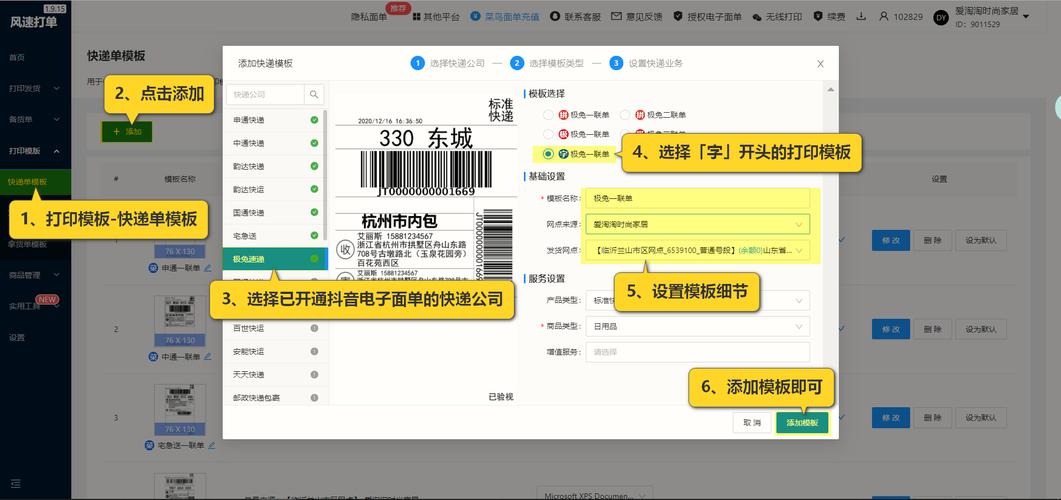Select 快递单模板 in sidebar
Viewport: 1061px width, 500px height.
(35, 182)
